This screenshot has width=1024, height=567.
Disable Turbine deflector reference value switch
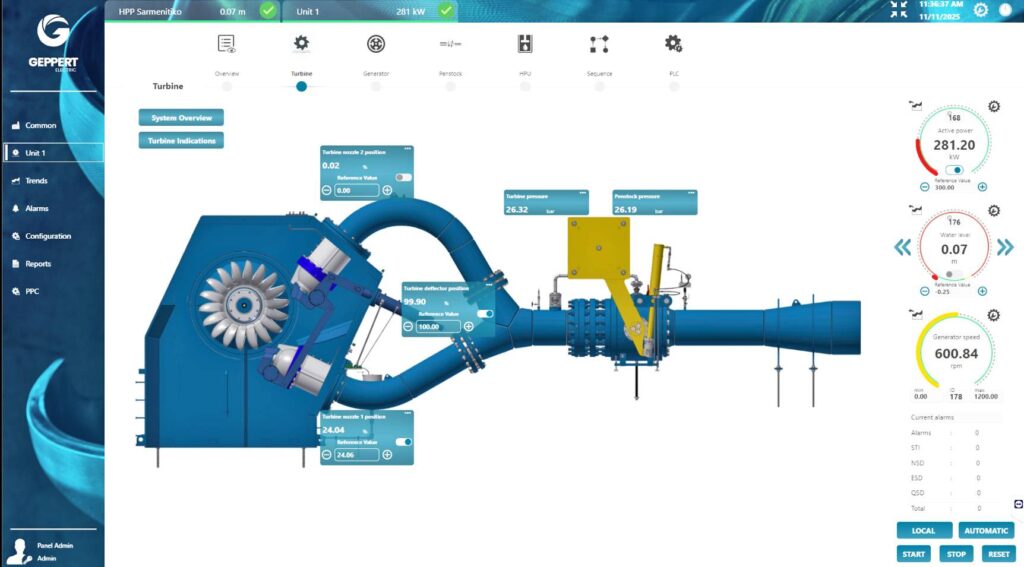tap(485, 313)
